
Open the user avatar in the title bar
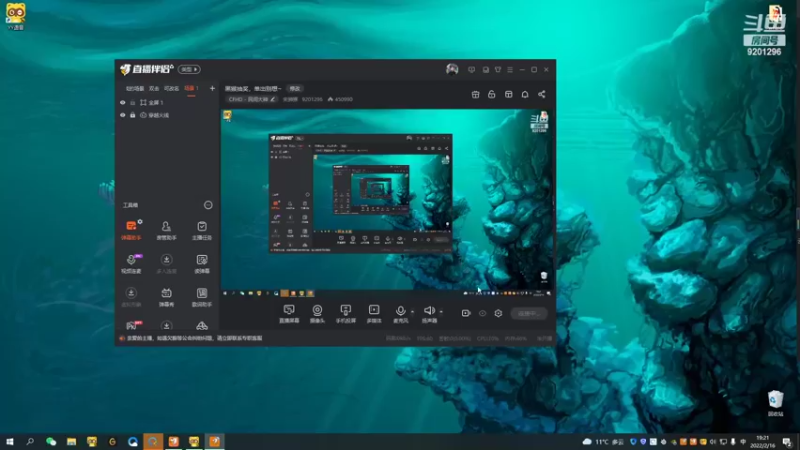click(x=452, y=69)
